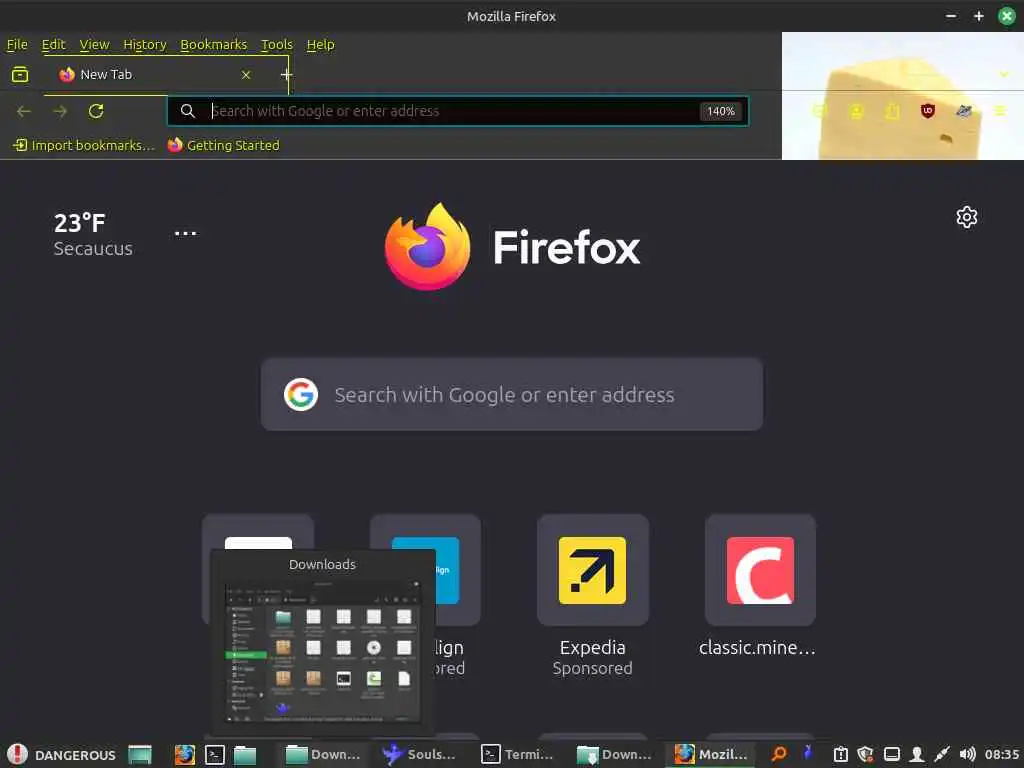1024x768 pixels.
Task: Click the forward navigation arrow
Action: pyautogui.click(x=60, y=111)
